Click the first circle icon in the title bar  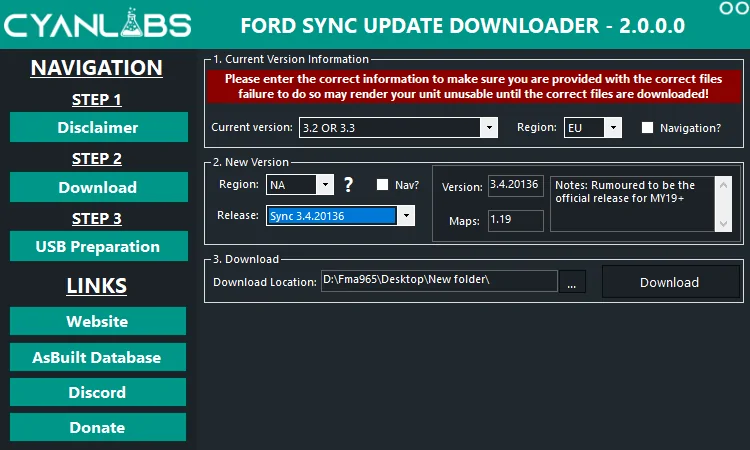tap(726, 8)
